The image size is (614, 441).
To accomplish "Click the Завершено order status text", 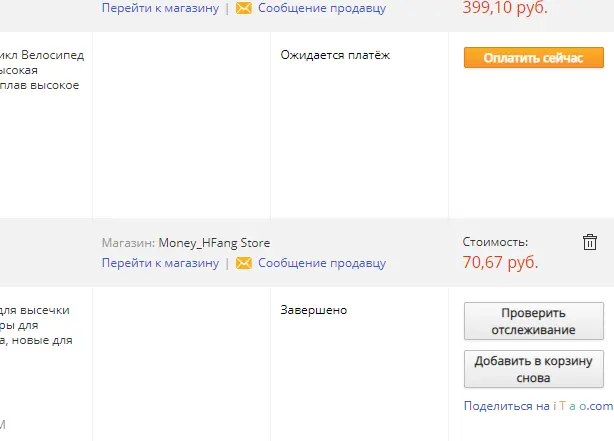I will click(314, 310).
